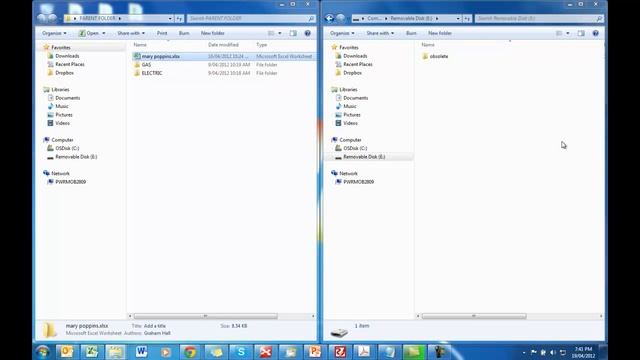Open Adobe Reader from the taskbar
The width and height of the screenshot is (640, 360).
click(x=364, y=351)
